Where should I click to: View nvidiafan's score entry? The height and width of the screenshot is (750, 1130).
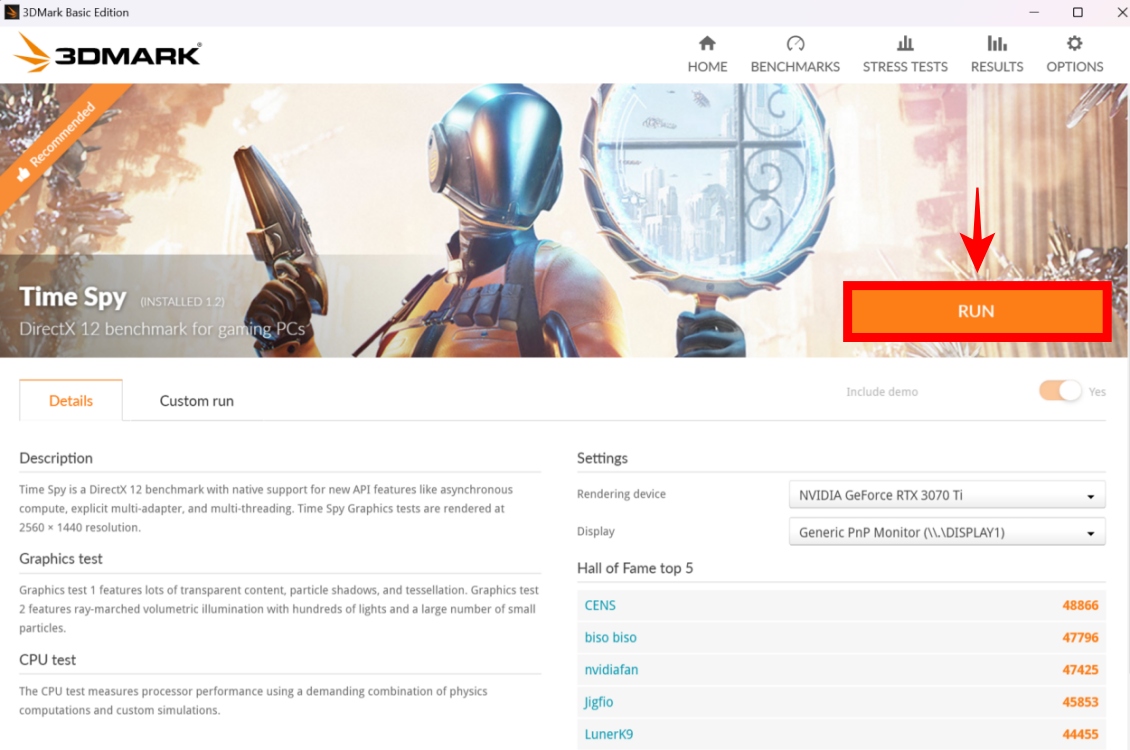[x=611, y=669]
